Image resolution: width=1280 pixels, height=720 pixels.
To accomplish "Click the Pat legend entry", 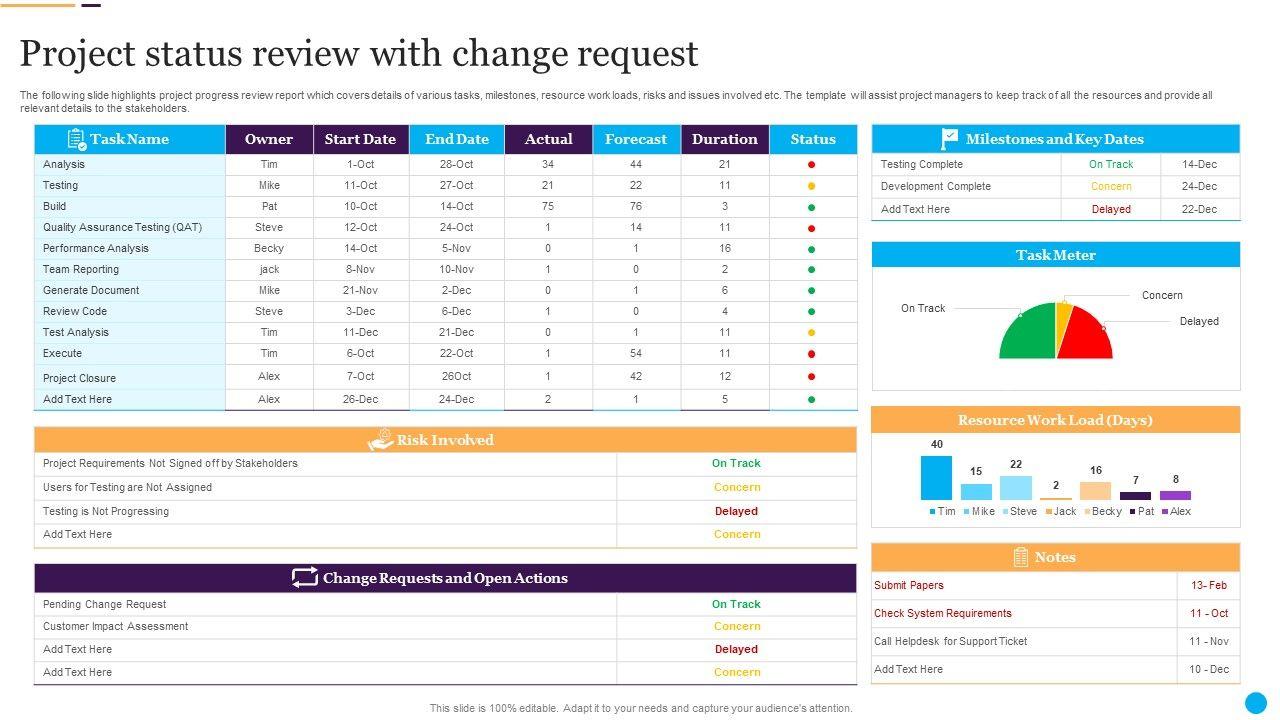I will click(x=1141, y=511).
